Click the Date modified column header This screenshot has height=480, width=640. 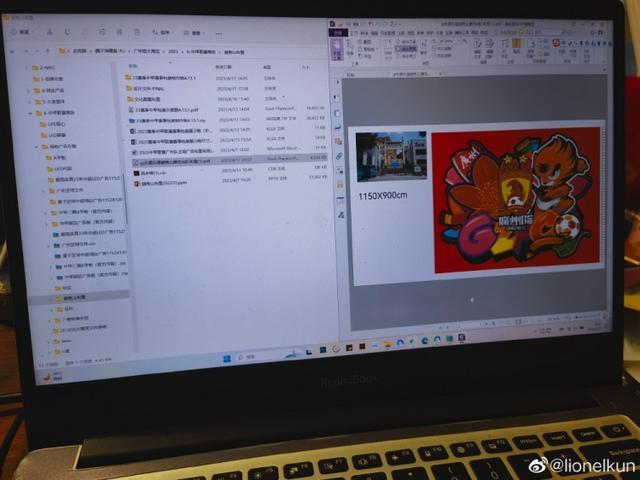click(x=224, y=67)
